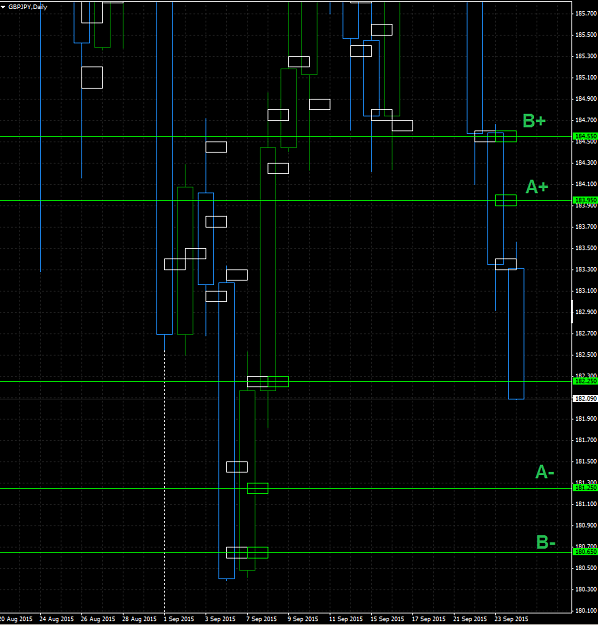Click the green 184.550 price tag
598x625 pixels.
(585, 136)
